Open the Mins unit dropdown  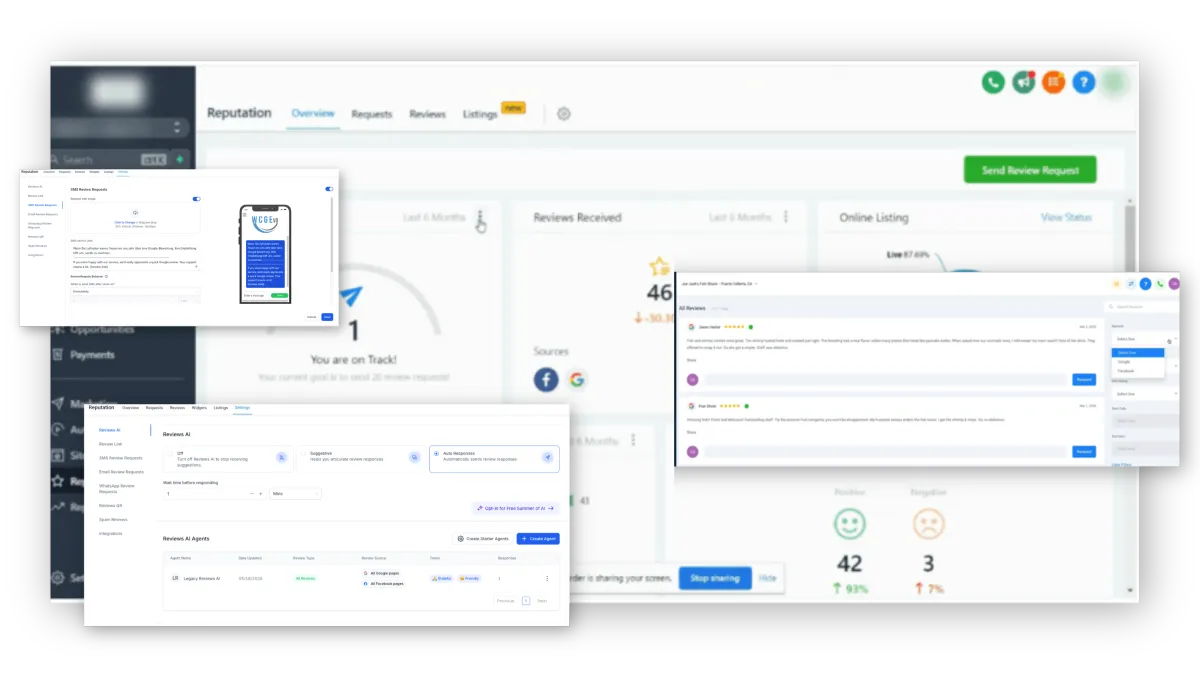click(295, 494)
